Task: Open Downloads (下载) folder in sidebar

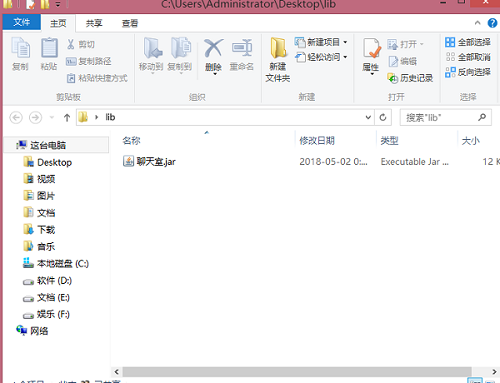Action: tap(39, 230)
